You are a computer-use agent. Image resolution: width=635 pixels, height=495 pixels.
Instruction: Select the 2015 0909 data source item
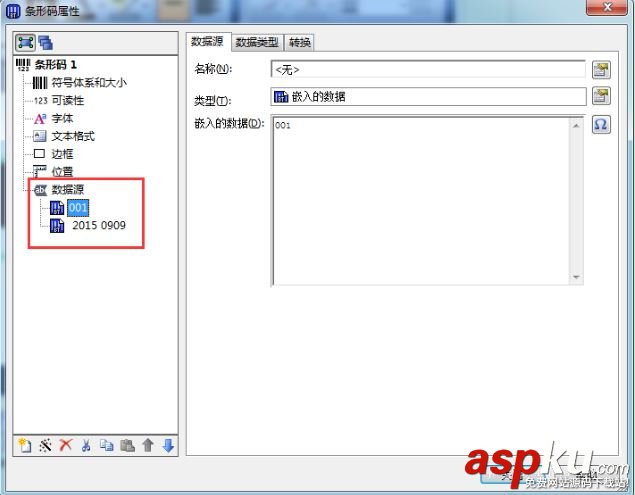pos(99,226)
